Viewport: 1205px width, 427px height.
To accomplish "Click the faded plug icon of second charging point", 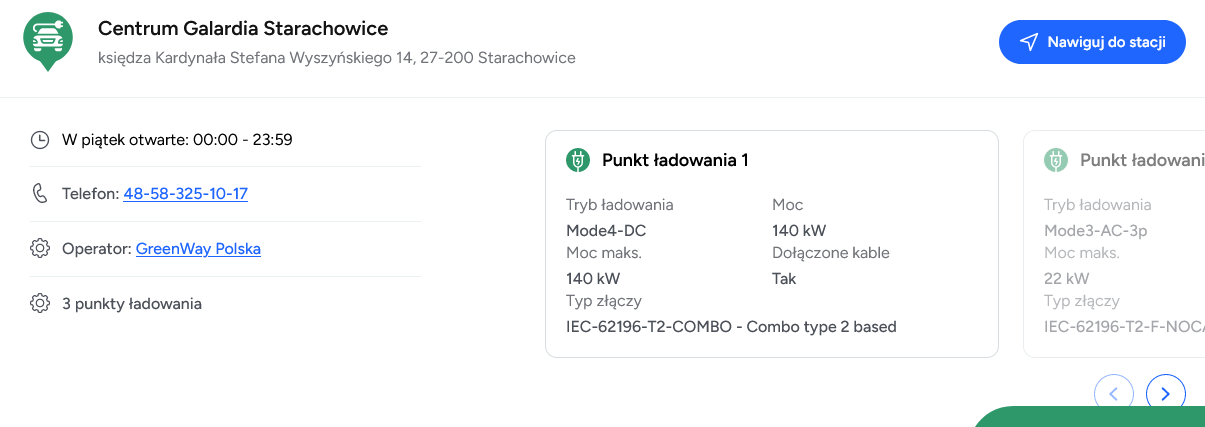I will [1056, 160].
